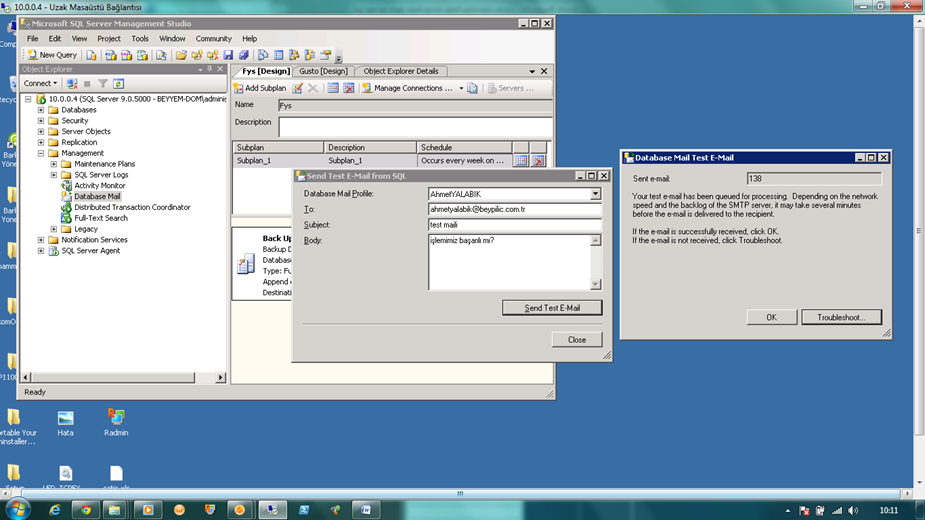The height and width of the screenshot is (520, 925).
Task: Click the Subject input field
Action: click(x=514, y=225)
